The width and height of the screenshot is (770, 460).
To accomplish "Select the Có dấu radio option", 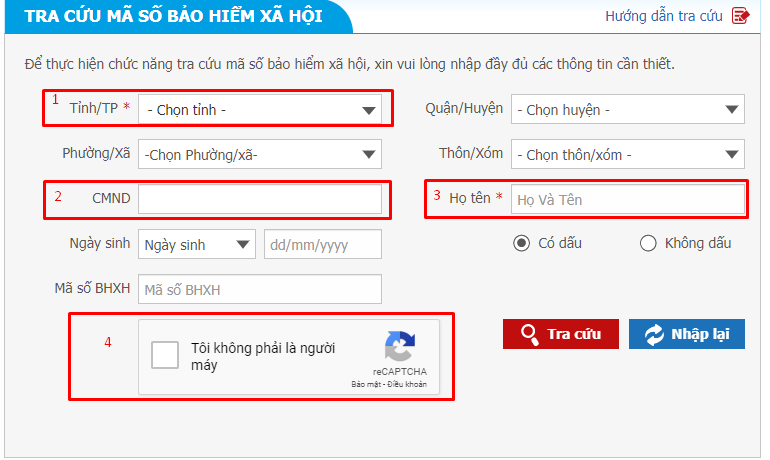I will (521, 243).
